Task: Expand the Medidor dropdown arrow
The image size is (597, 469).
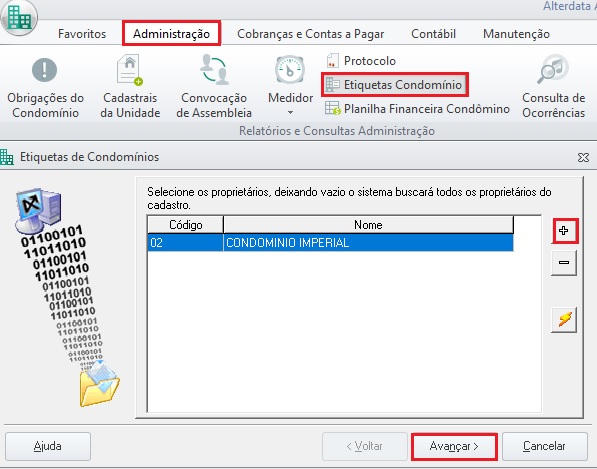Action: point(290,112)
